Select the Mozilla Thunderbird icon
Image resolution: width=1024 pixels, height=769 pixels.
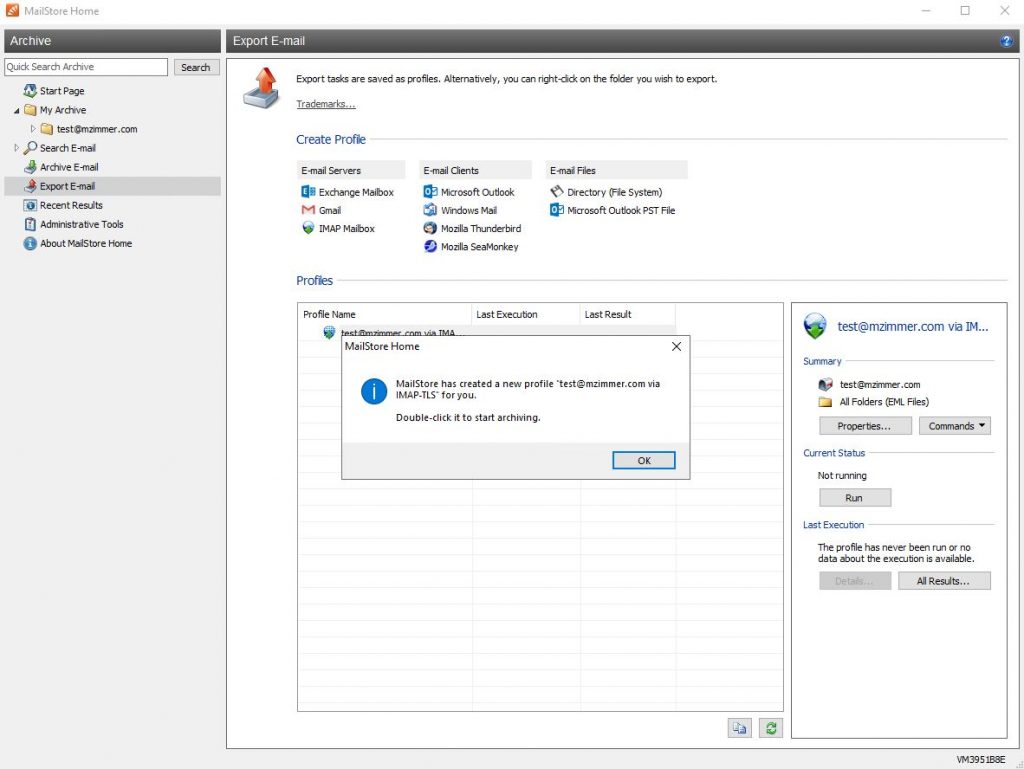coord(430,229)
